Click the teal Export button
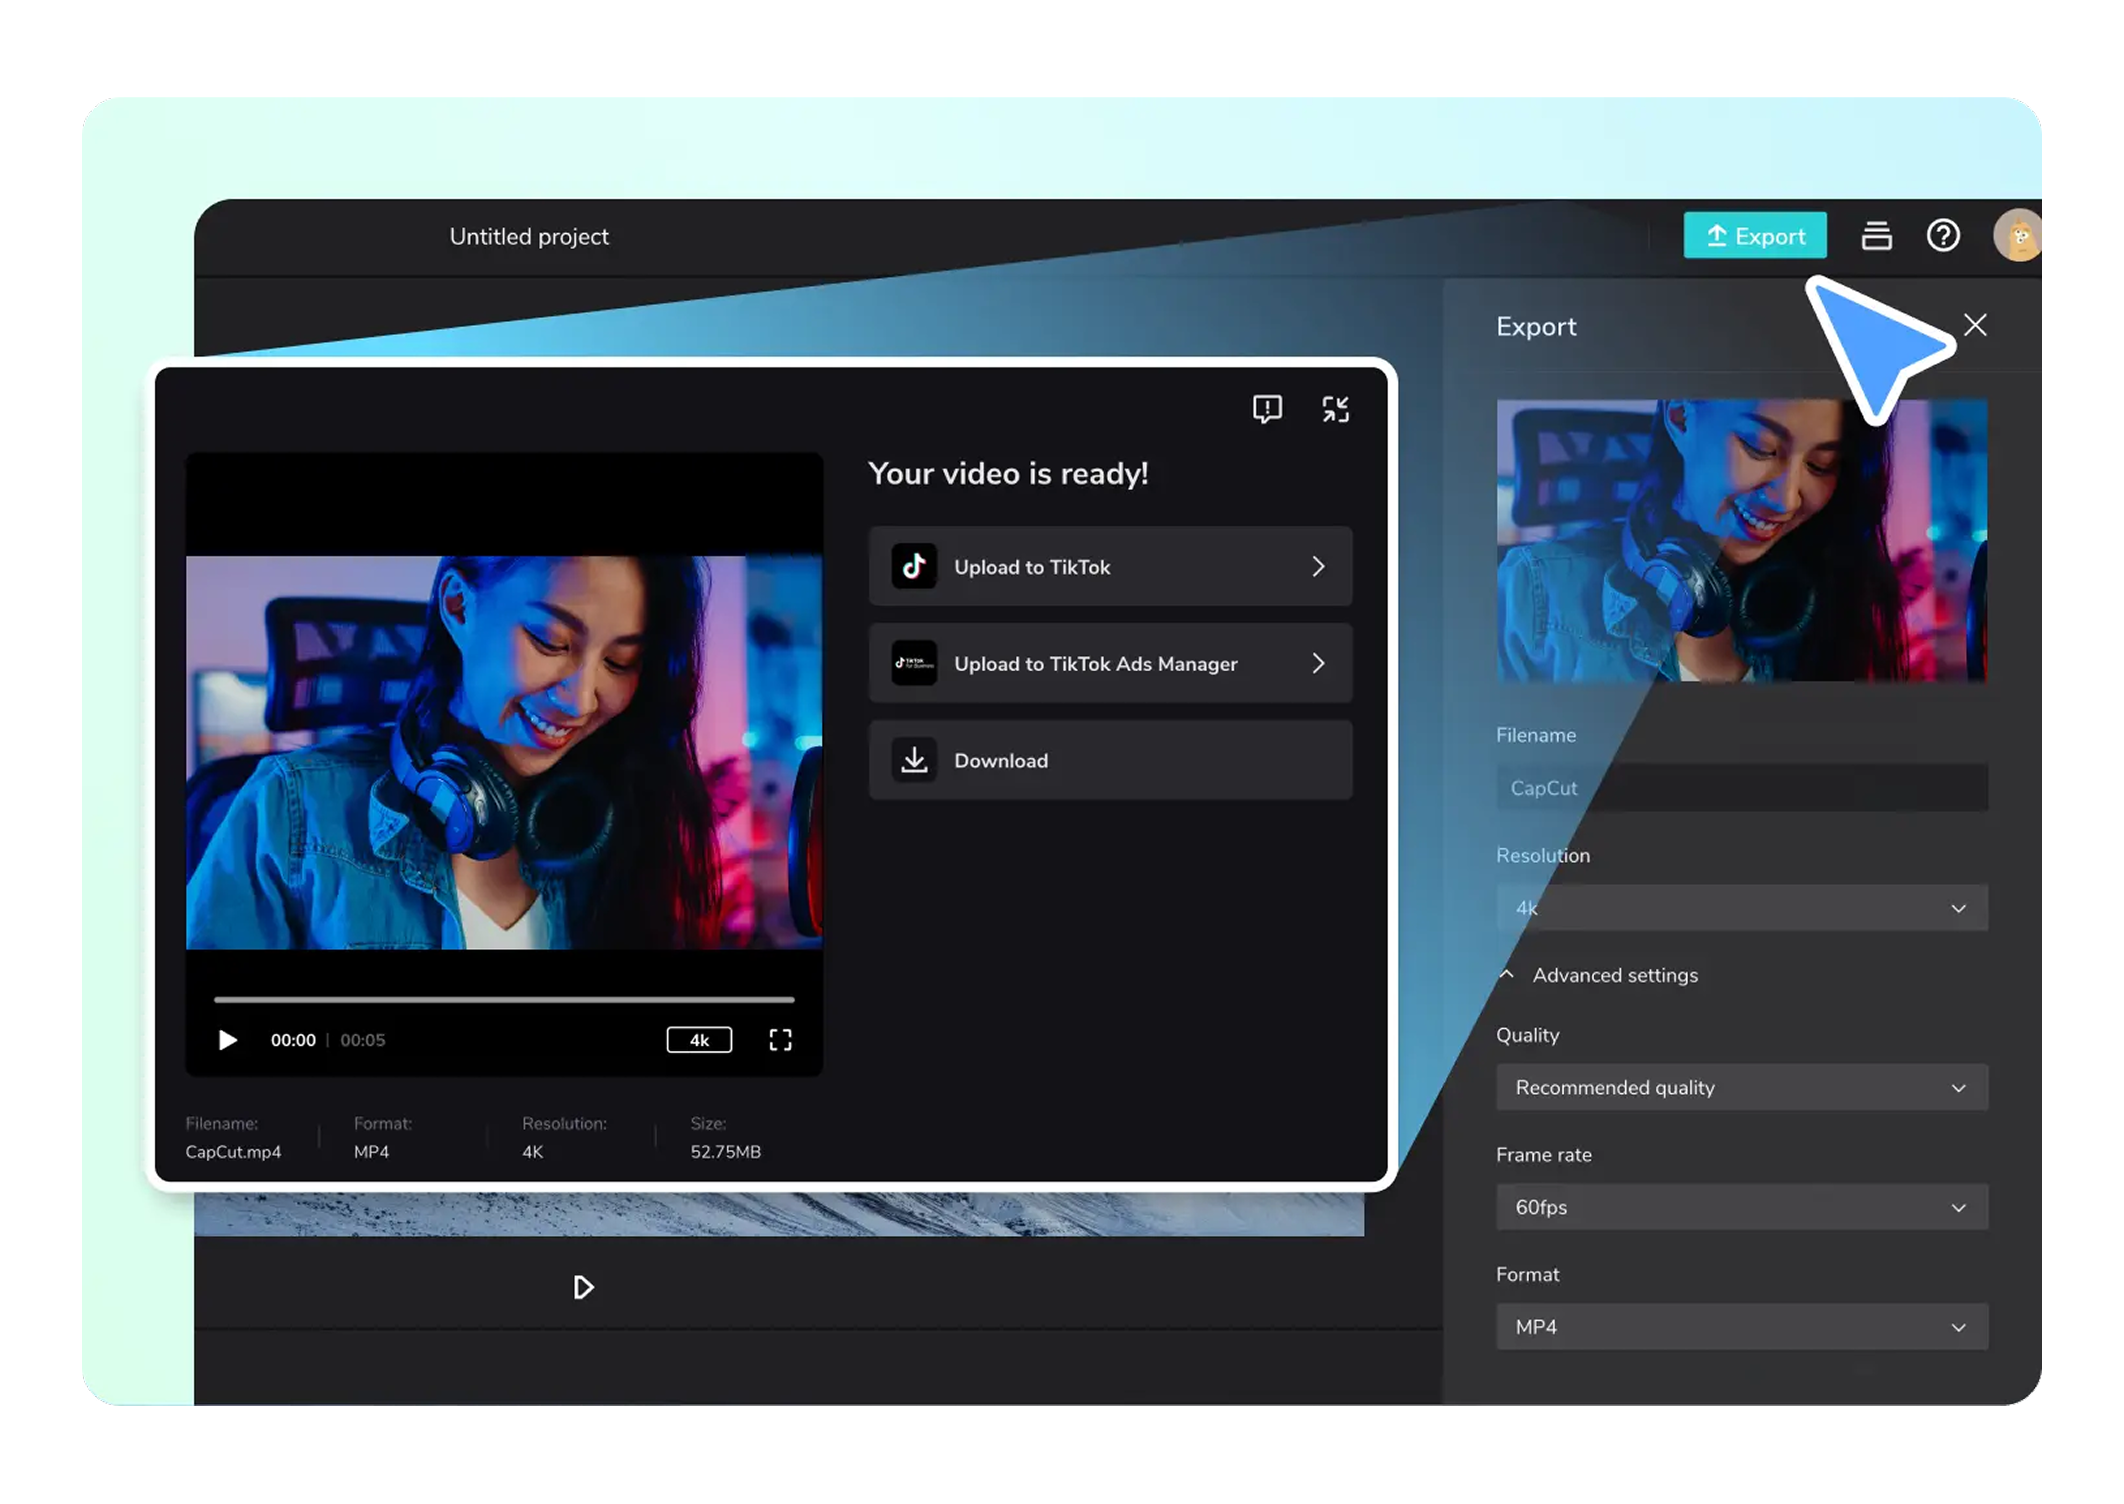Screen dimensions: 2124x1504 click(x=1754, y=236)
